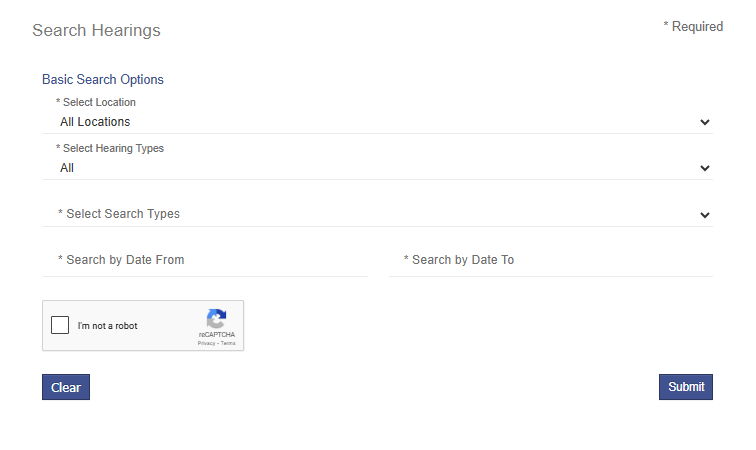Open the reCAPTCHA Privacy link
The height and width of the screenshot is (450, 756).
[206, 343]
